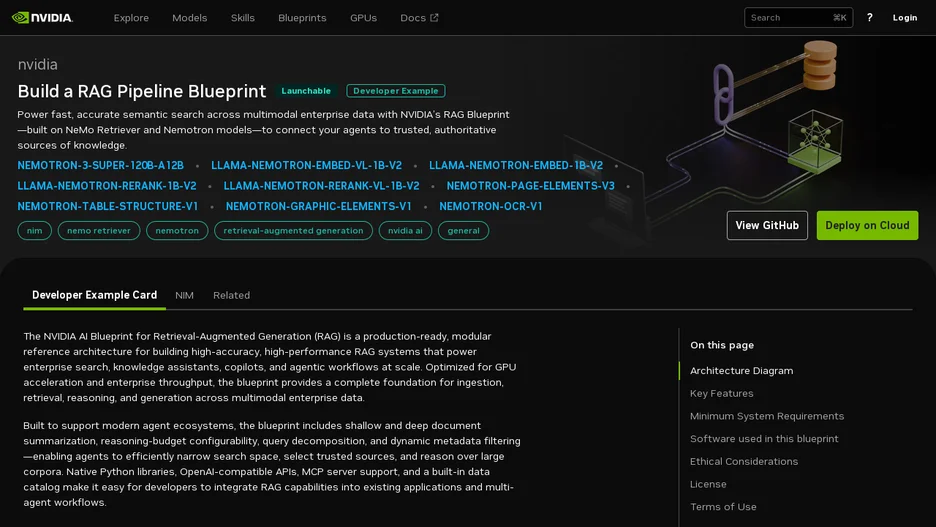Jump to License section

tap(708, 484)
